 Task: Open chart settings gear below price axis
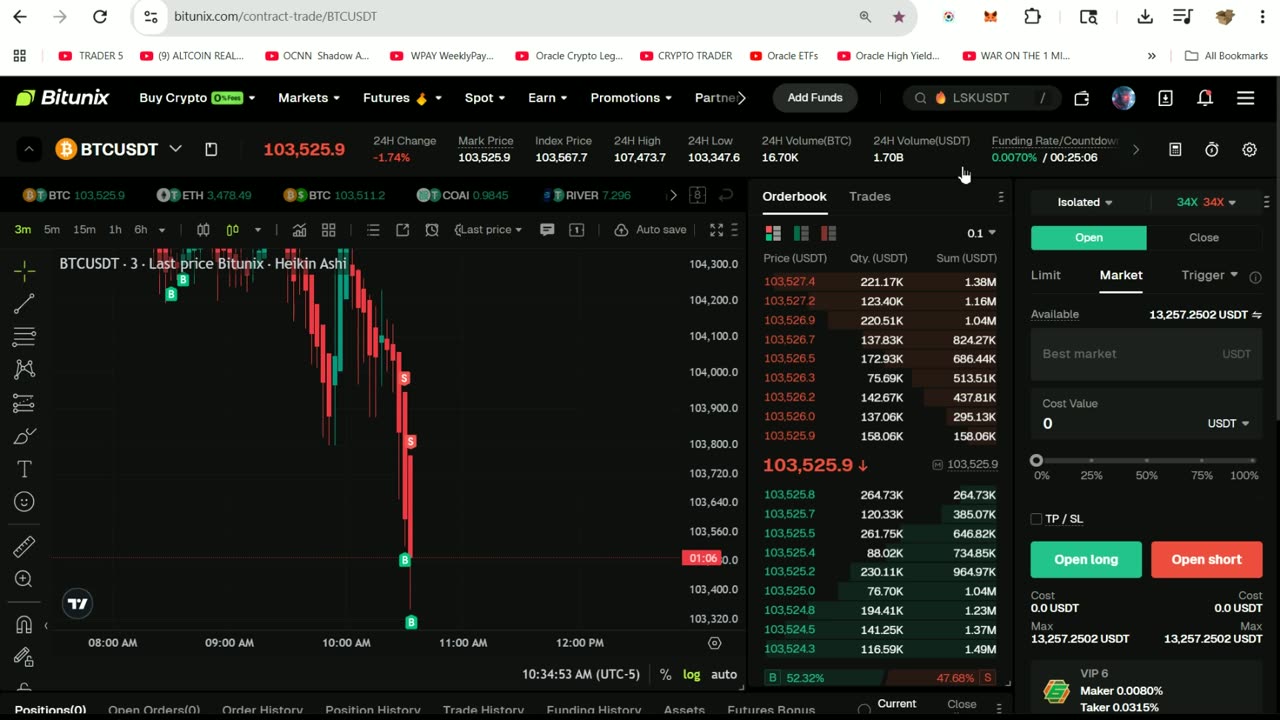714,643
